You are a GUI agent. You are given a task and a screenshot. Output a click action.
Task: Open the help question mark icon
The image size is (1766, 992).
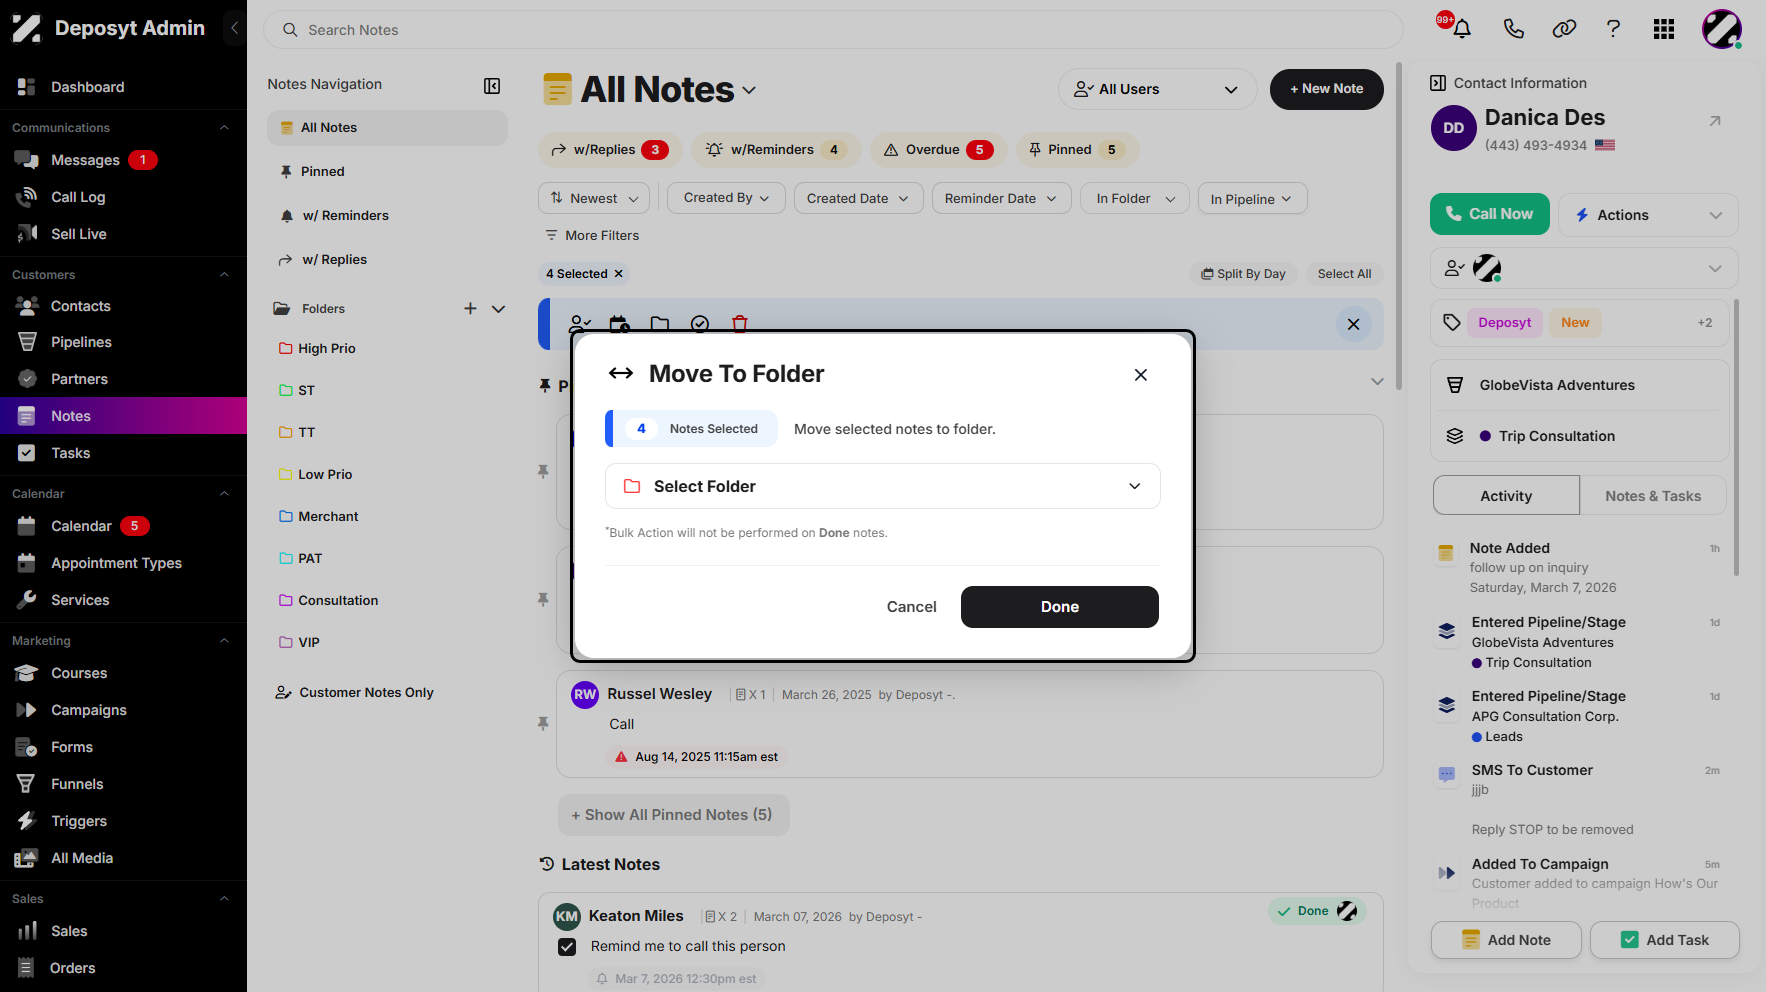point(1613,29)
